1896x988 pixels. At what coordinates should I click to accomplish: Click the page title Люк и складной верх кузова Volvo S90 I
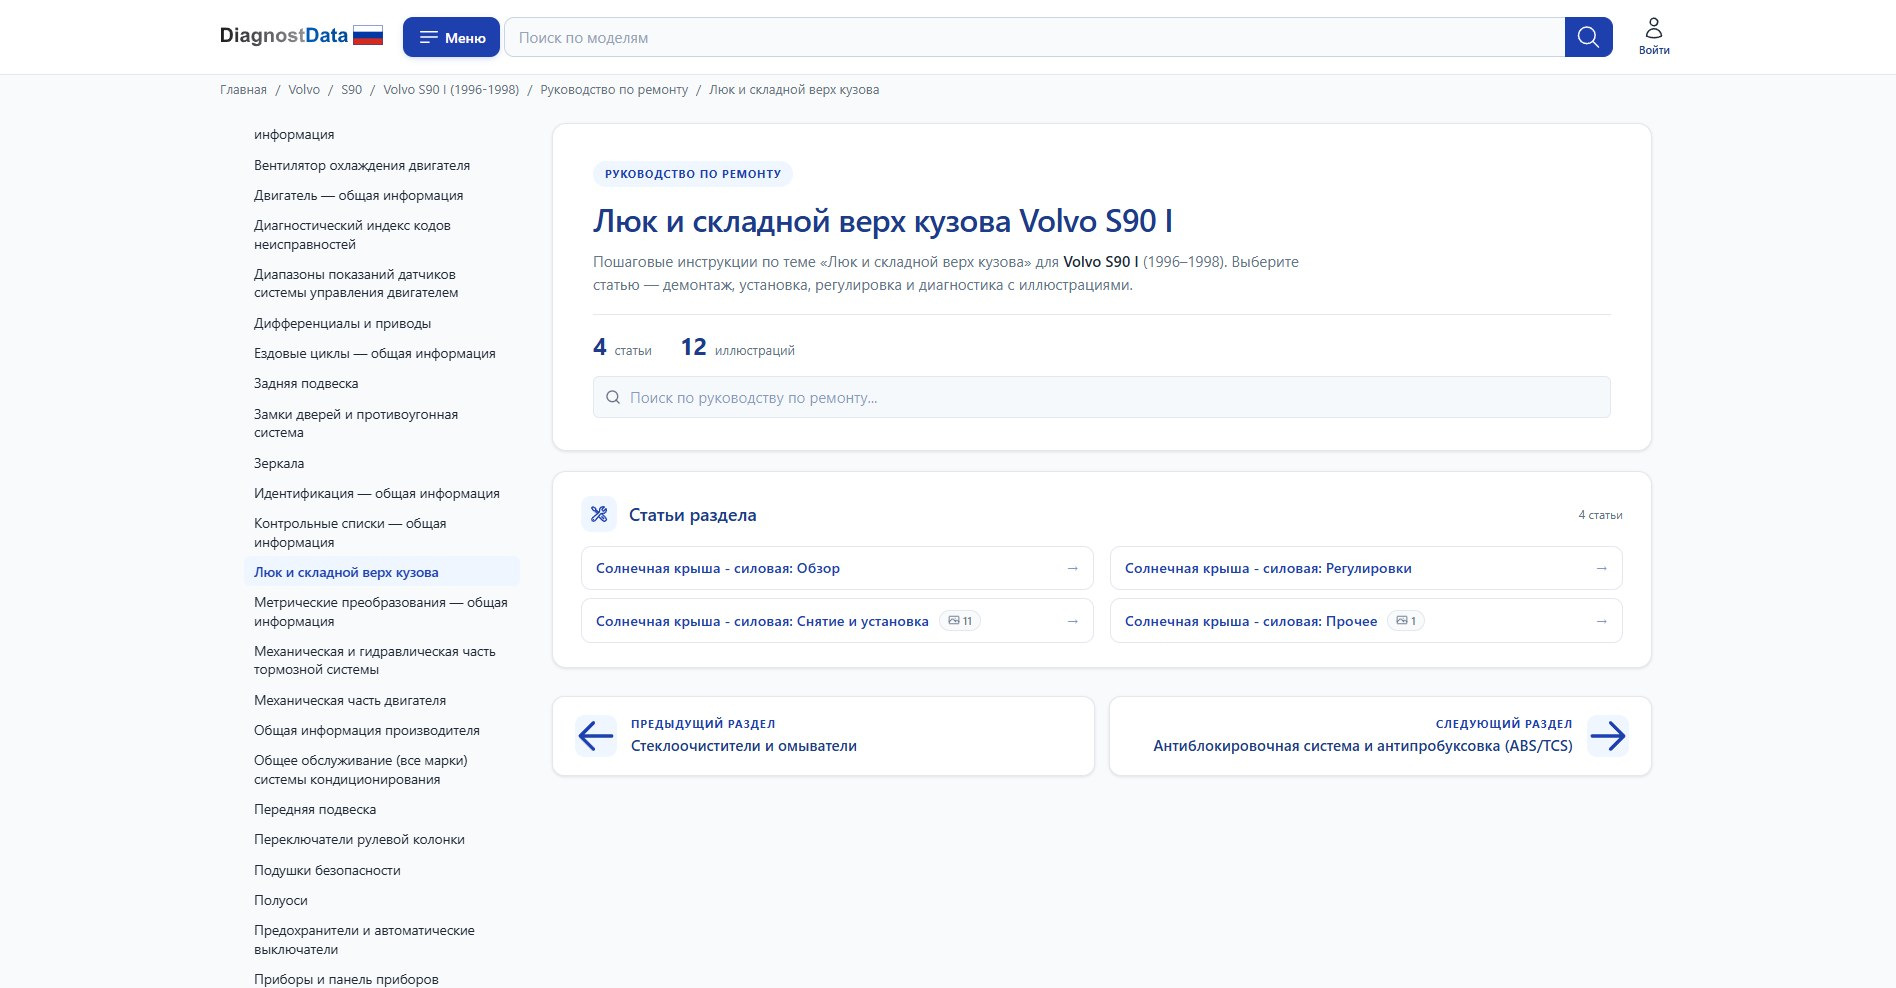[883, 221]
